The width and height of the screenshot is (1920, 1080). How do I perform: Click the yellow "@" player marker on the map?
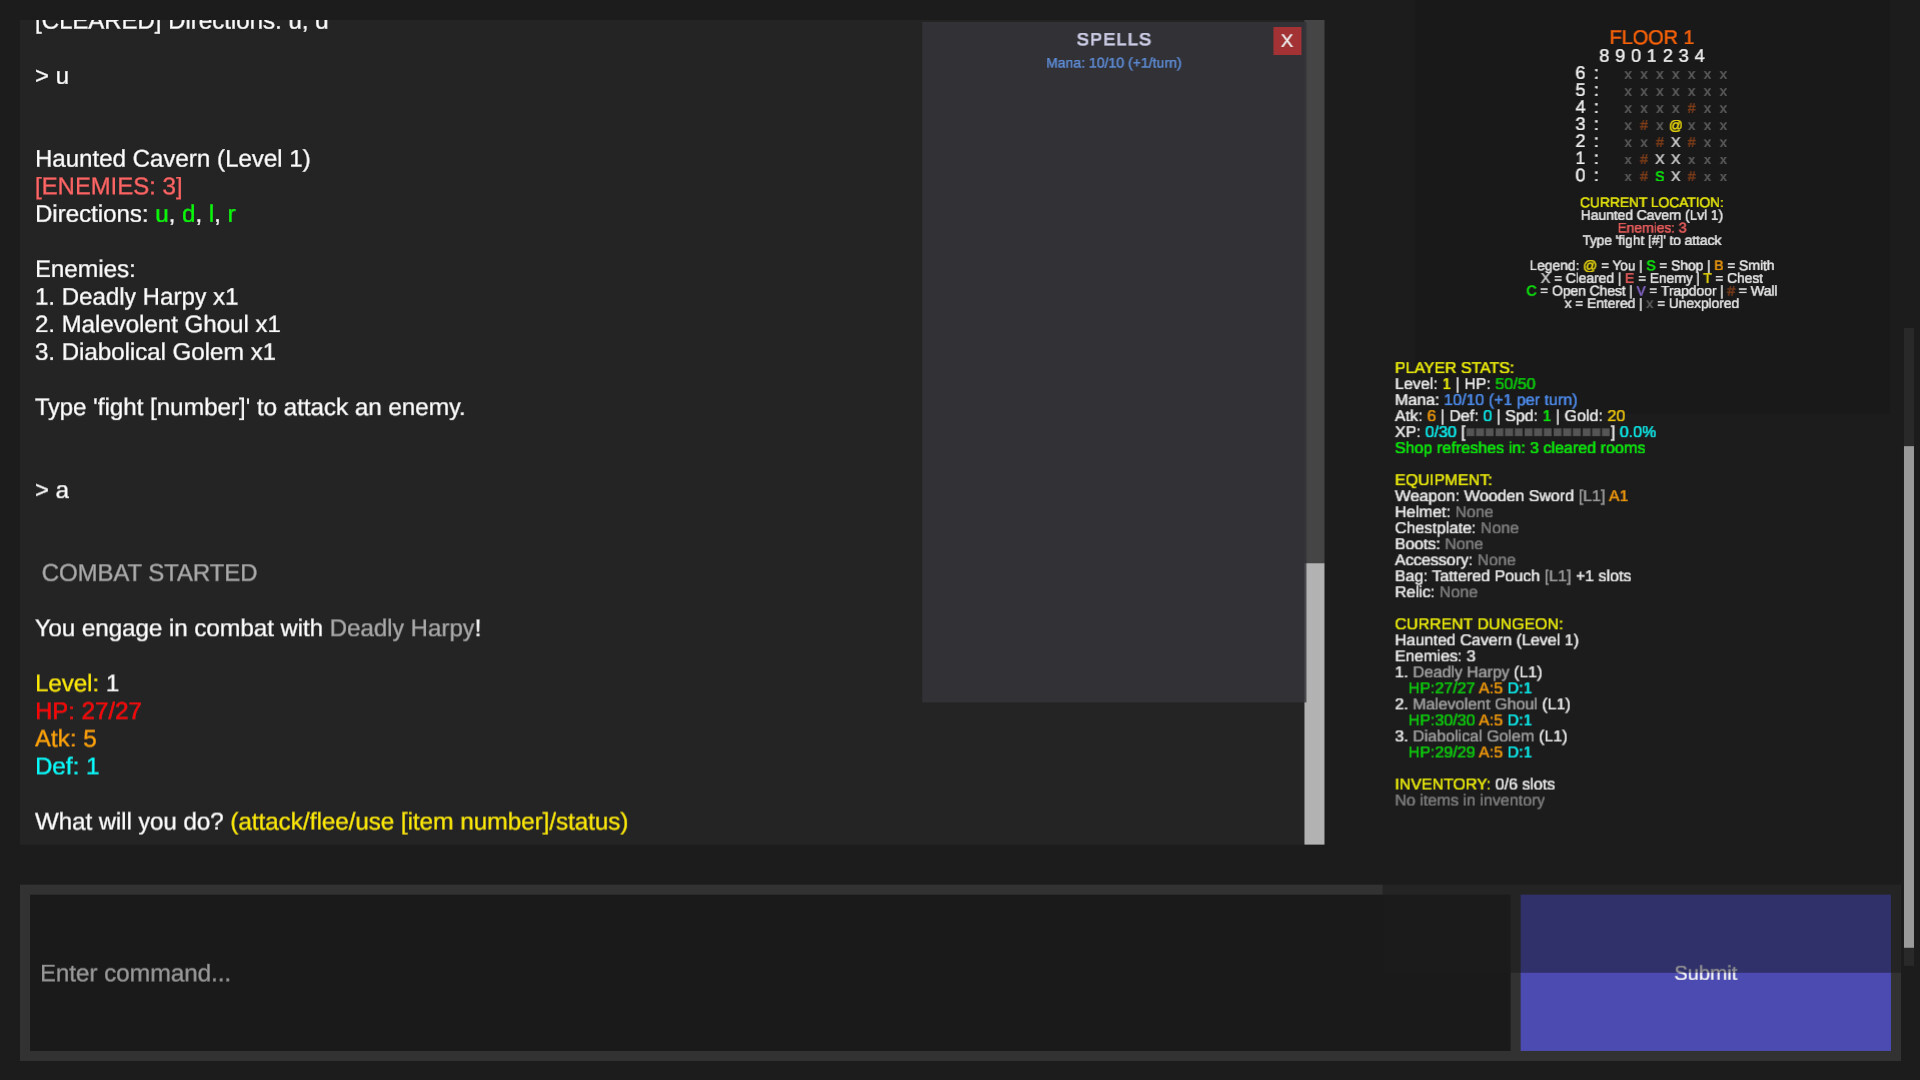(x=1676, y=124)
